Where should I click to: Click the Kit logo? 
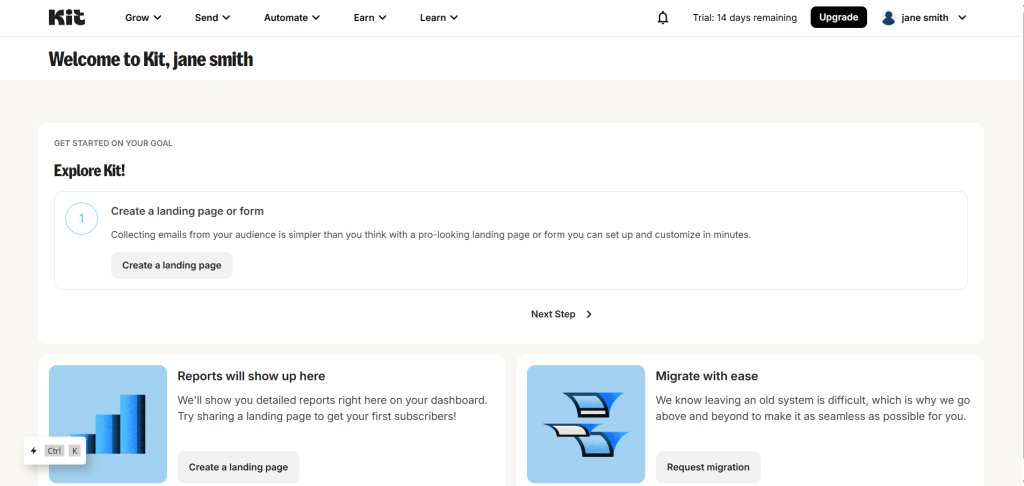point(67,17)
